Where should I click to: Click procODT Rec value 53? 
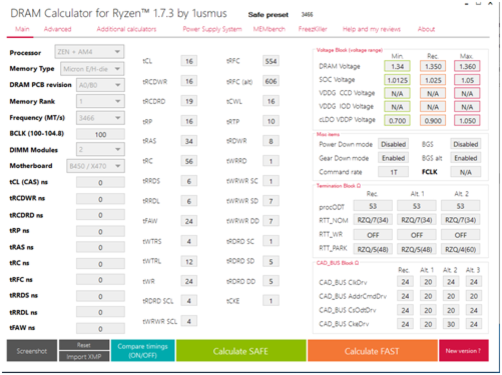click(373, 206)
